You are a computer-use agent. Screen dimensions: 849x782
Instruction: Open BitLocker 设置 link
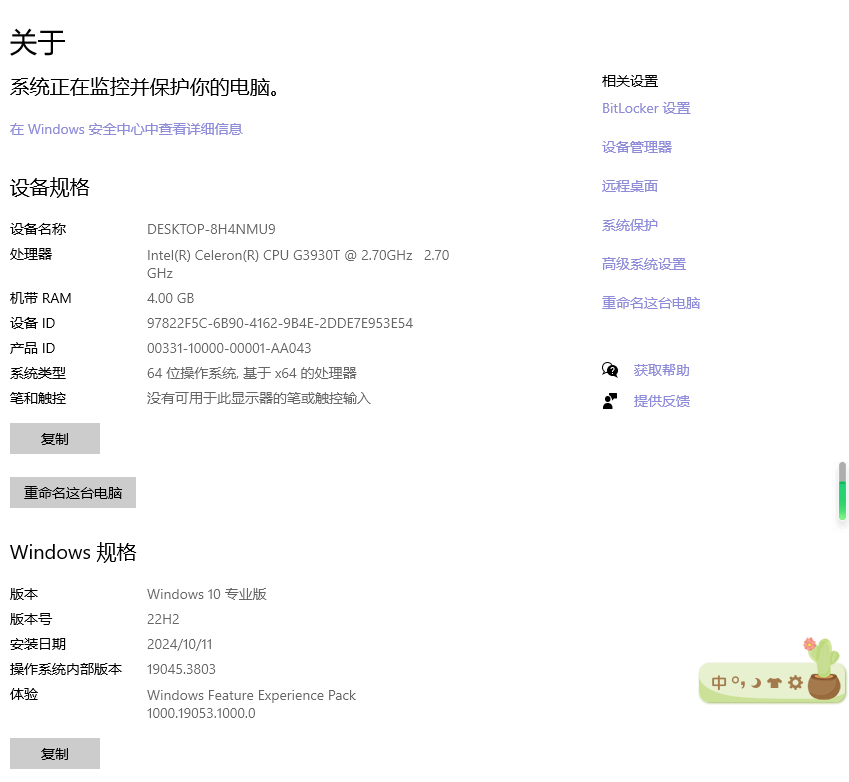coord(646,108)
